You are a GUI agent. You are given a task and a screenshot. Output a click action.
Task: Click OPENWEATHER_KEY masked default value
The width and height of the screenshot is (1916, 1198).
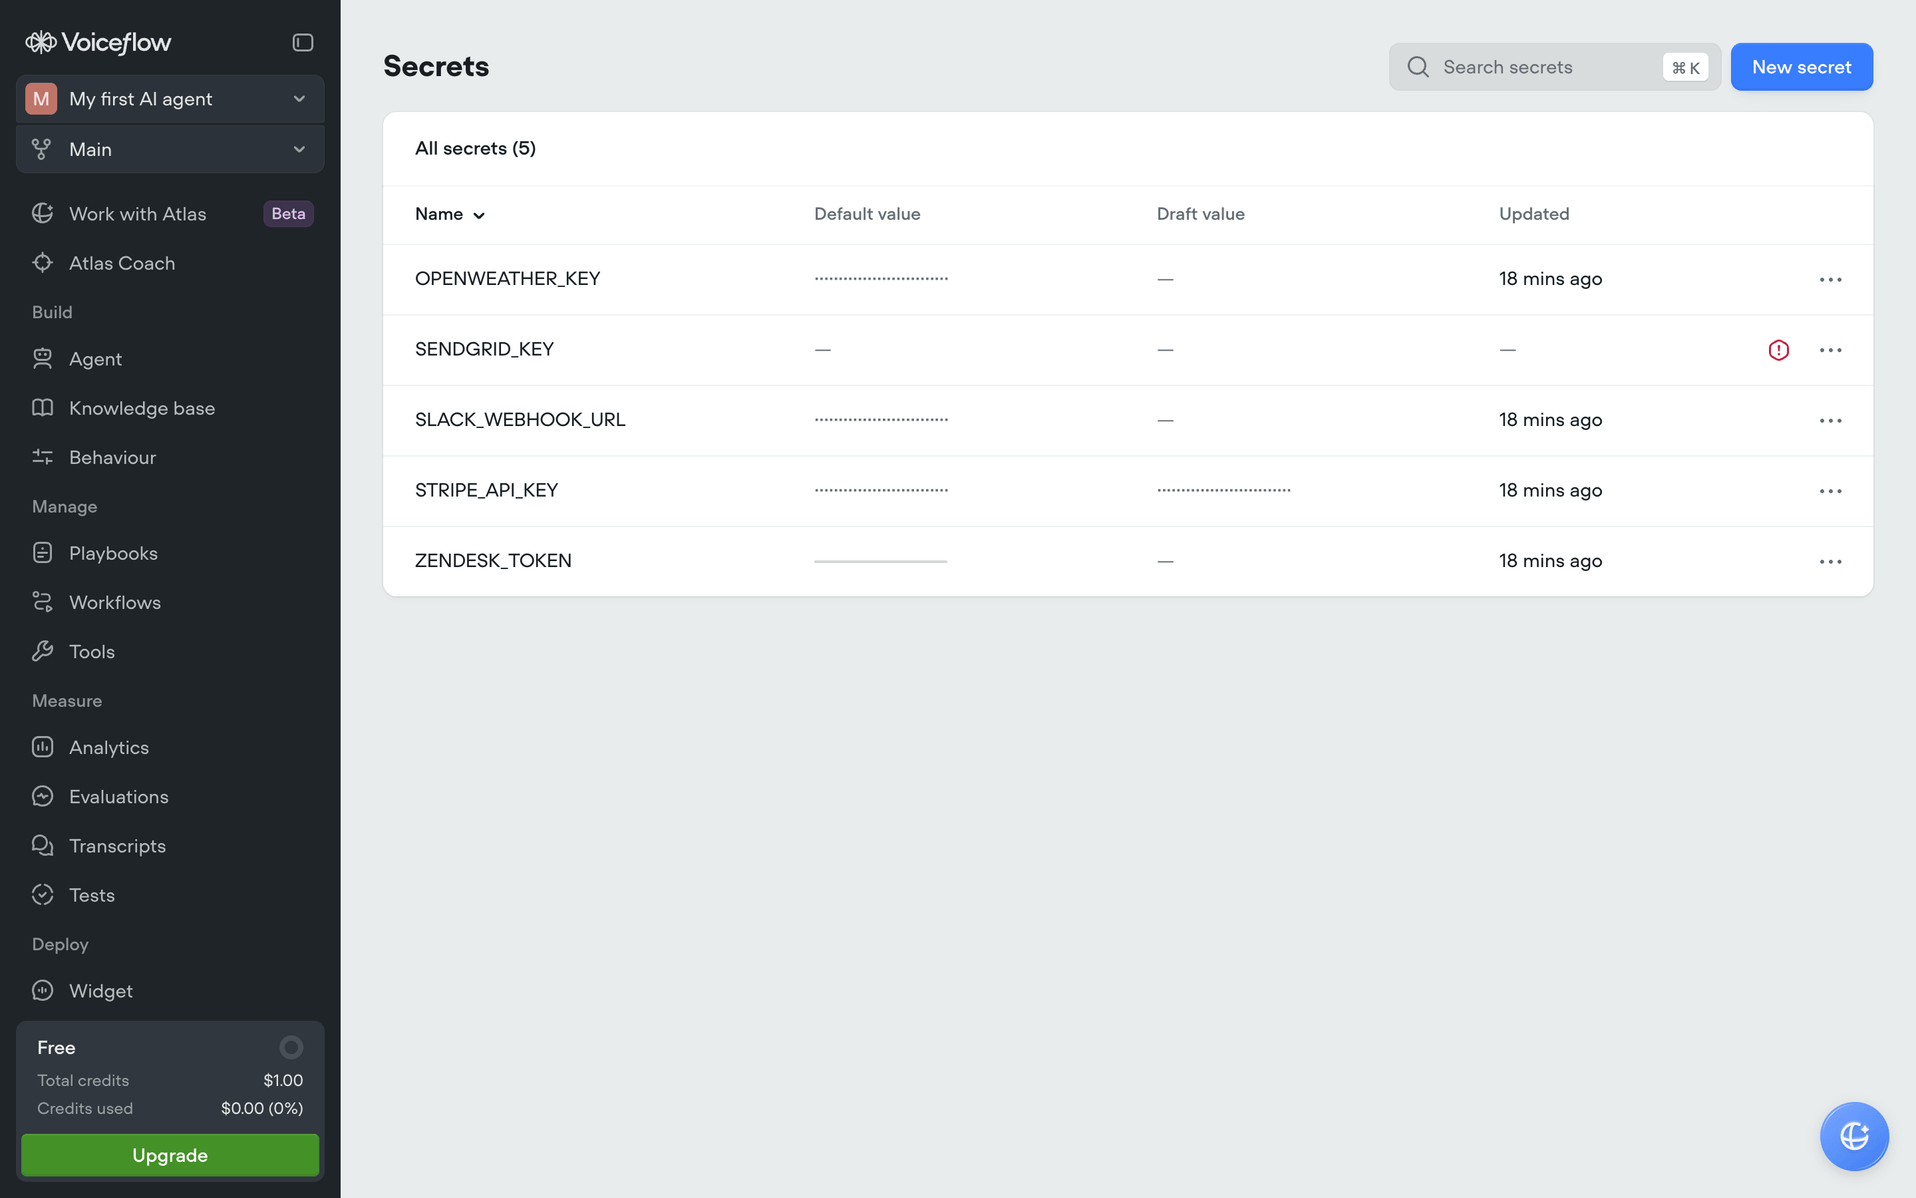[x=881, y=279]
